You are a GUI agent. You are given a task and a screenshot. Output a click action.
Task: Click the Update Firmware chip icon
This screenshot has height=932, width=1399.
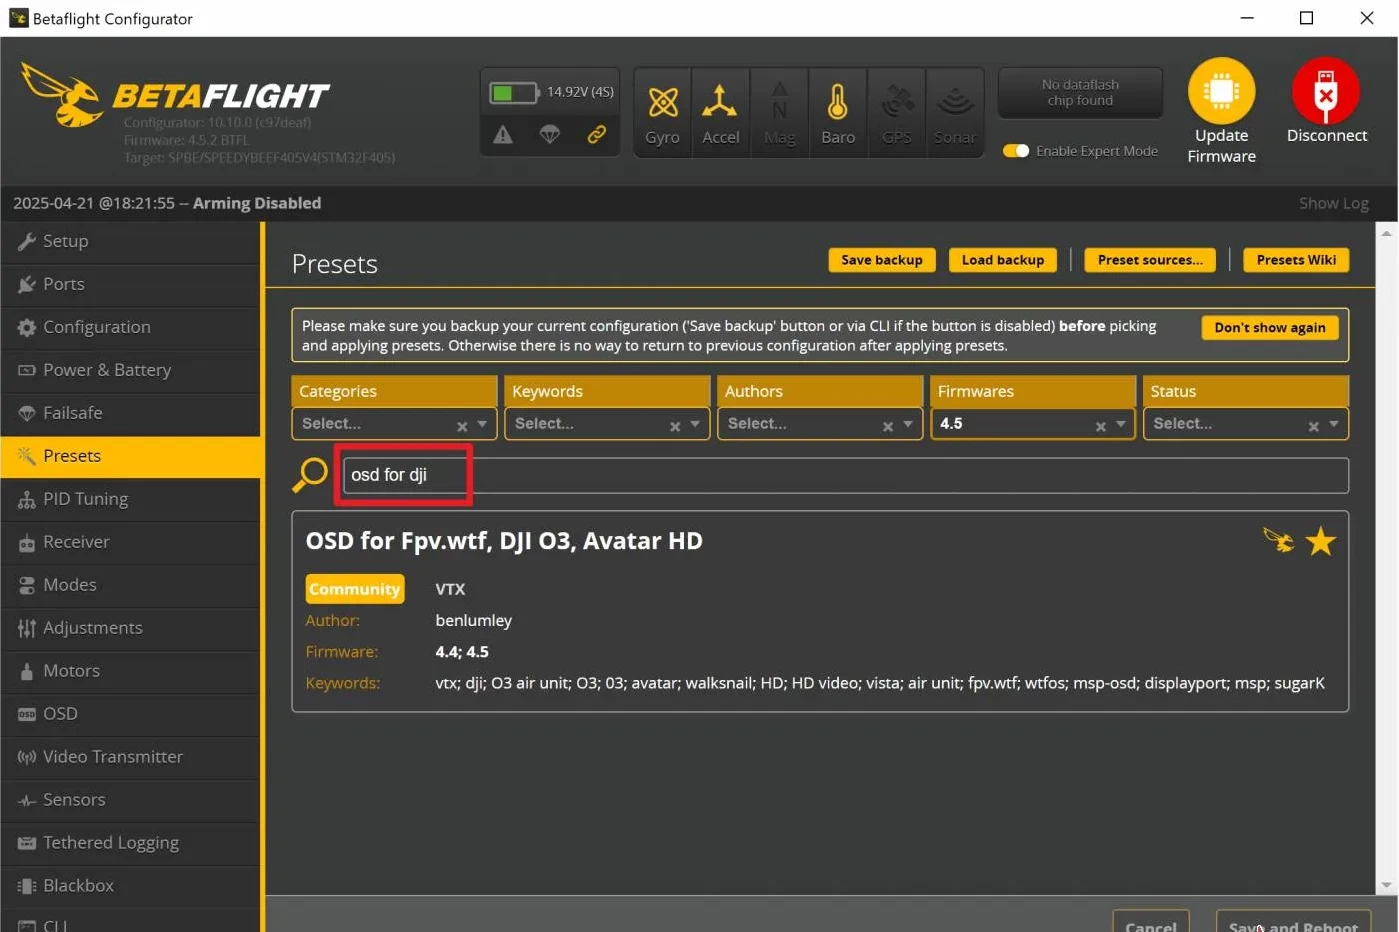(1221, 91)
